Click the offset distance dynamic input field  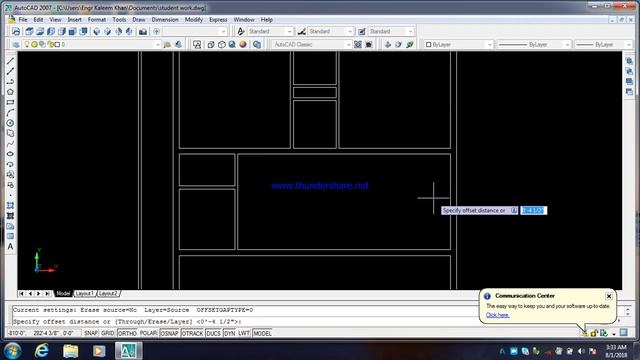(x=533, y=210)
